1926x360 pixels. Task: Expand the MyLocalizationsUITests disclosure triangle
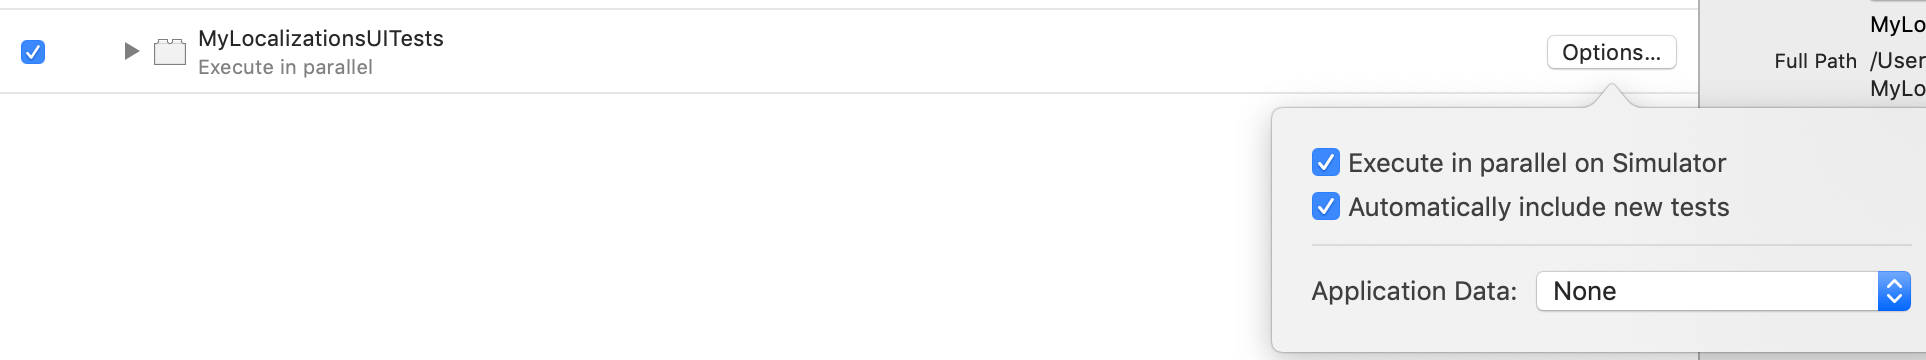(131, 51)
